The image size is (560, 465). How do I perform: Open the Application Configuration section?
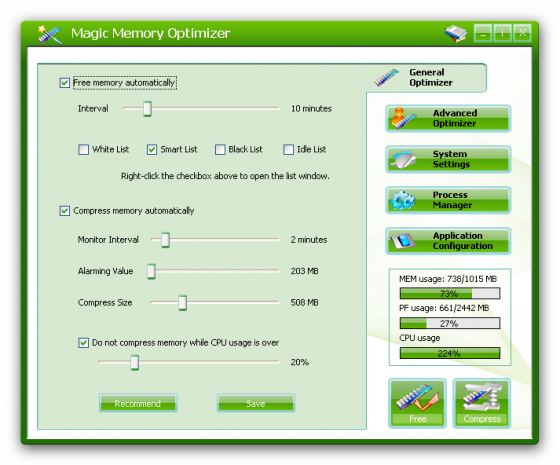[448, 241]
